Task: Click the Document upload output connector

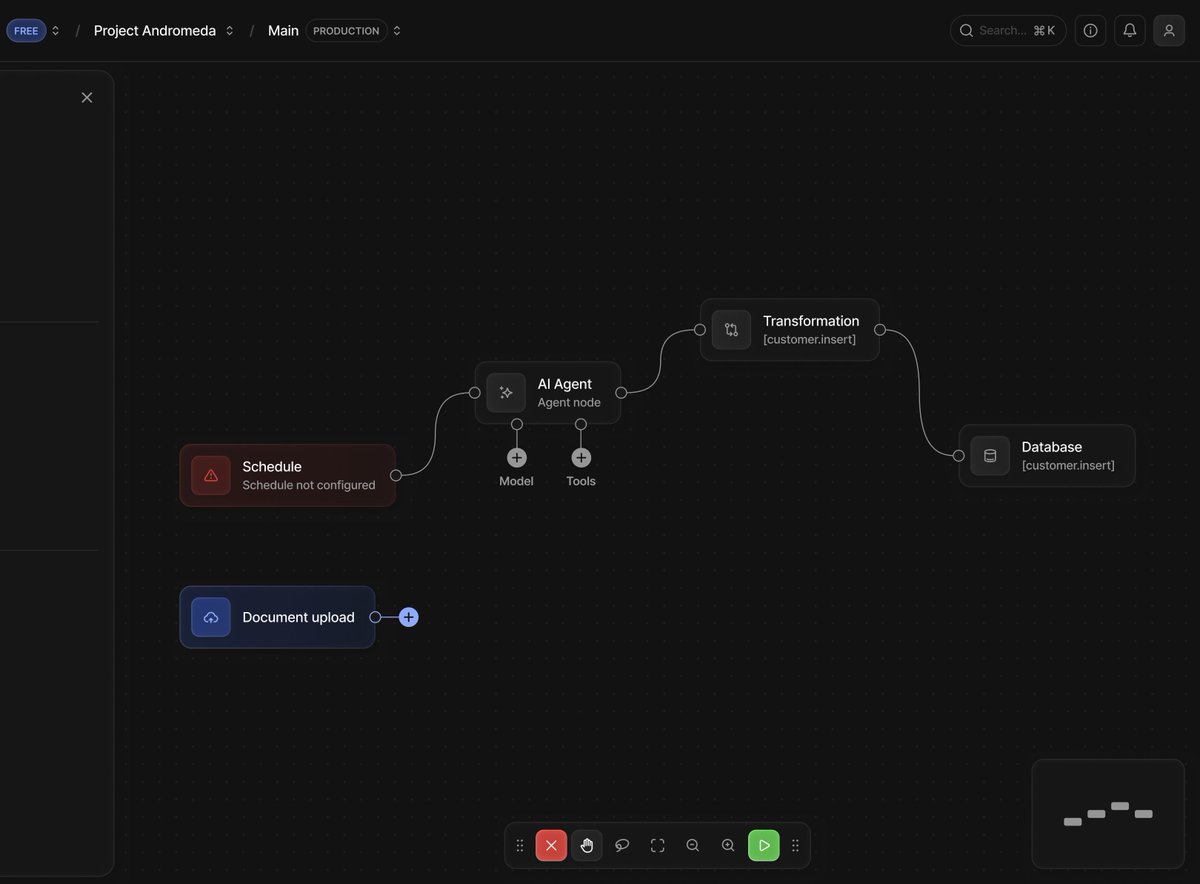Action: (375, 617)
